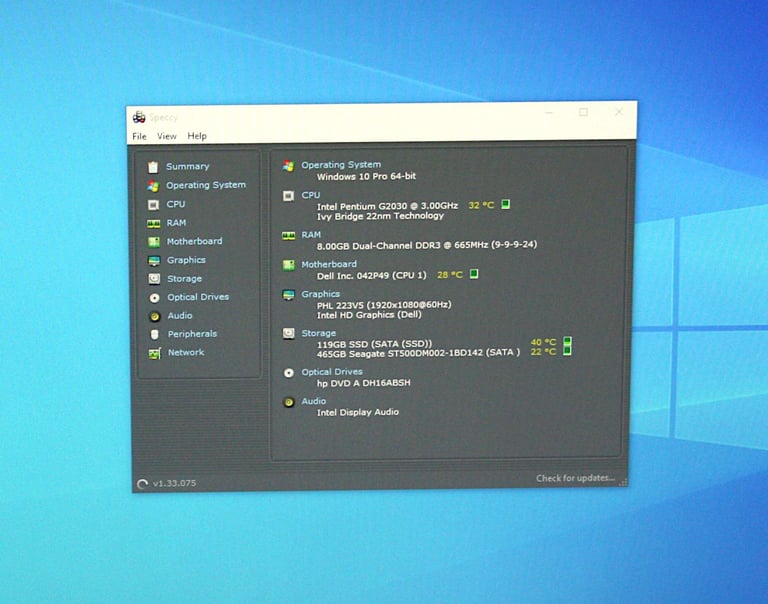Screen dimensions: 768x604
Task: Open the File menu
Action: (140, 136)
